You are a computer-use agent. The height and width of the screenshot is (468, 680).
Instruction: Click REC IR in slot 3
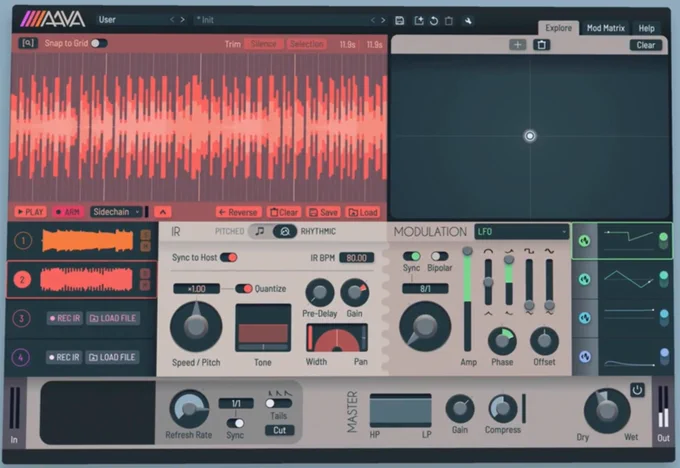pos(65,318)
